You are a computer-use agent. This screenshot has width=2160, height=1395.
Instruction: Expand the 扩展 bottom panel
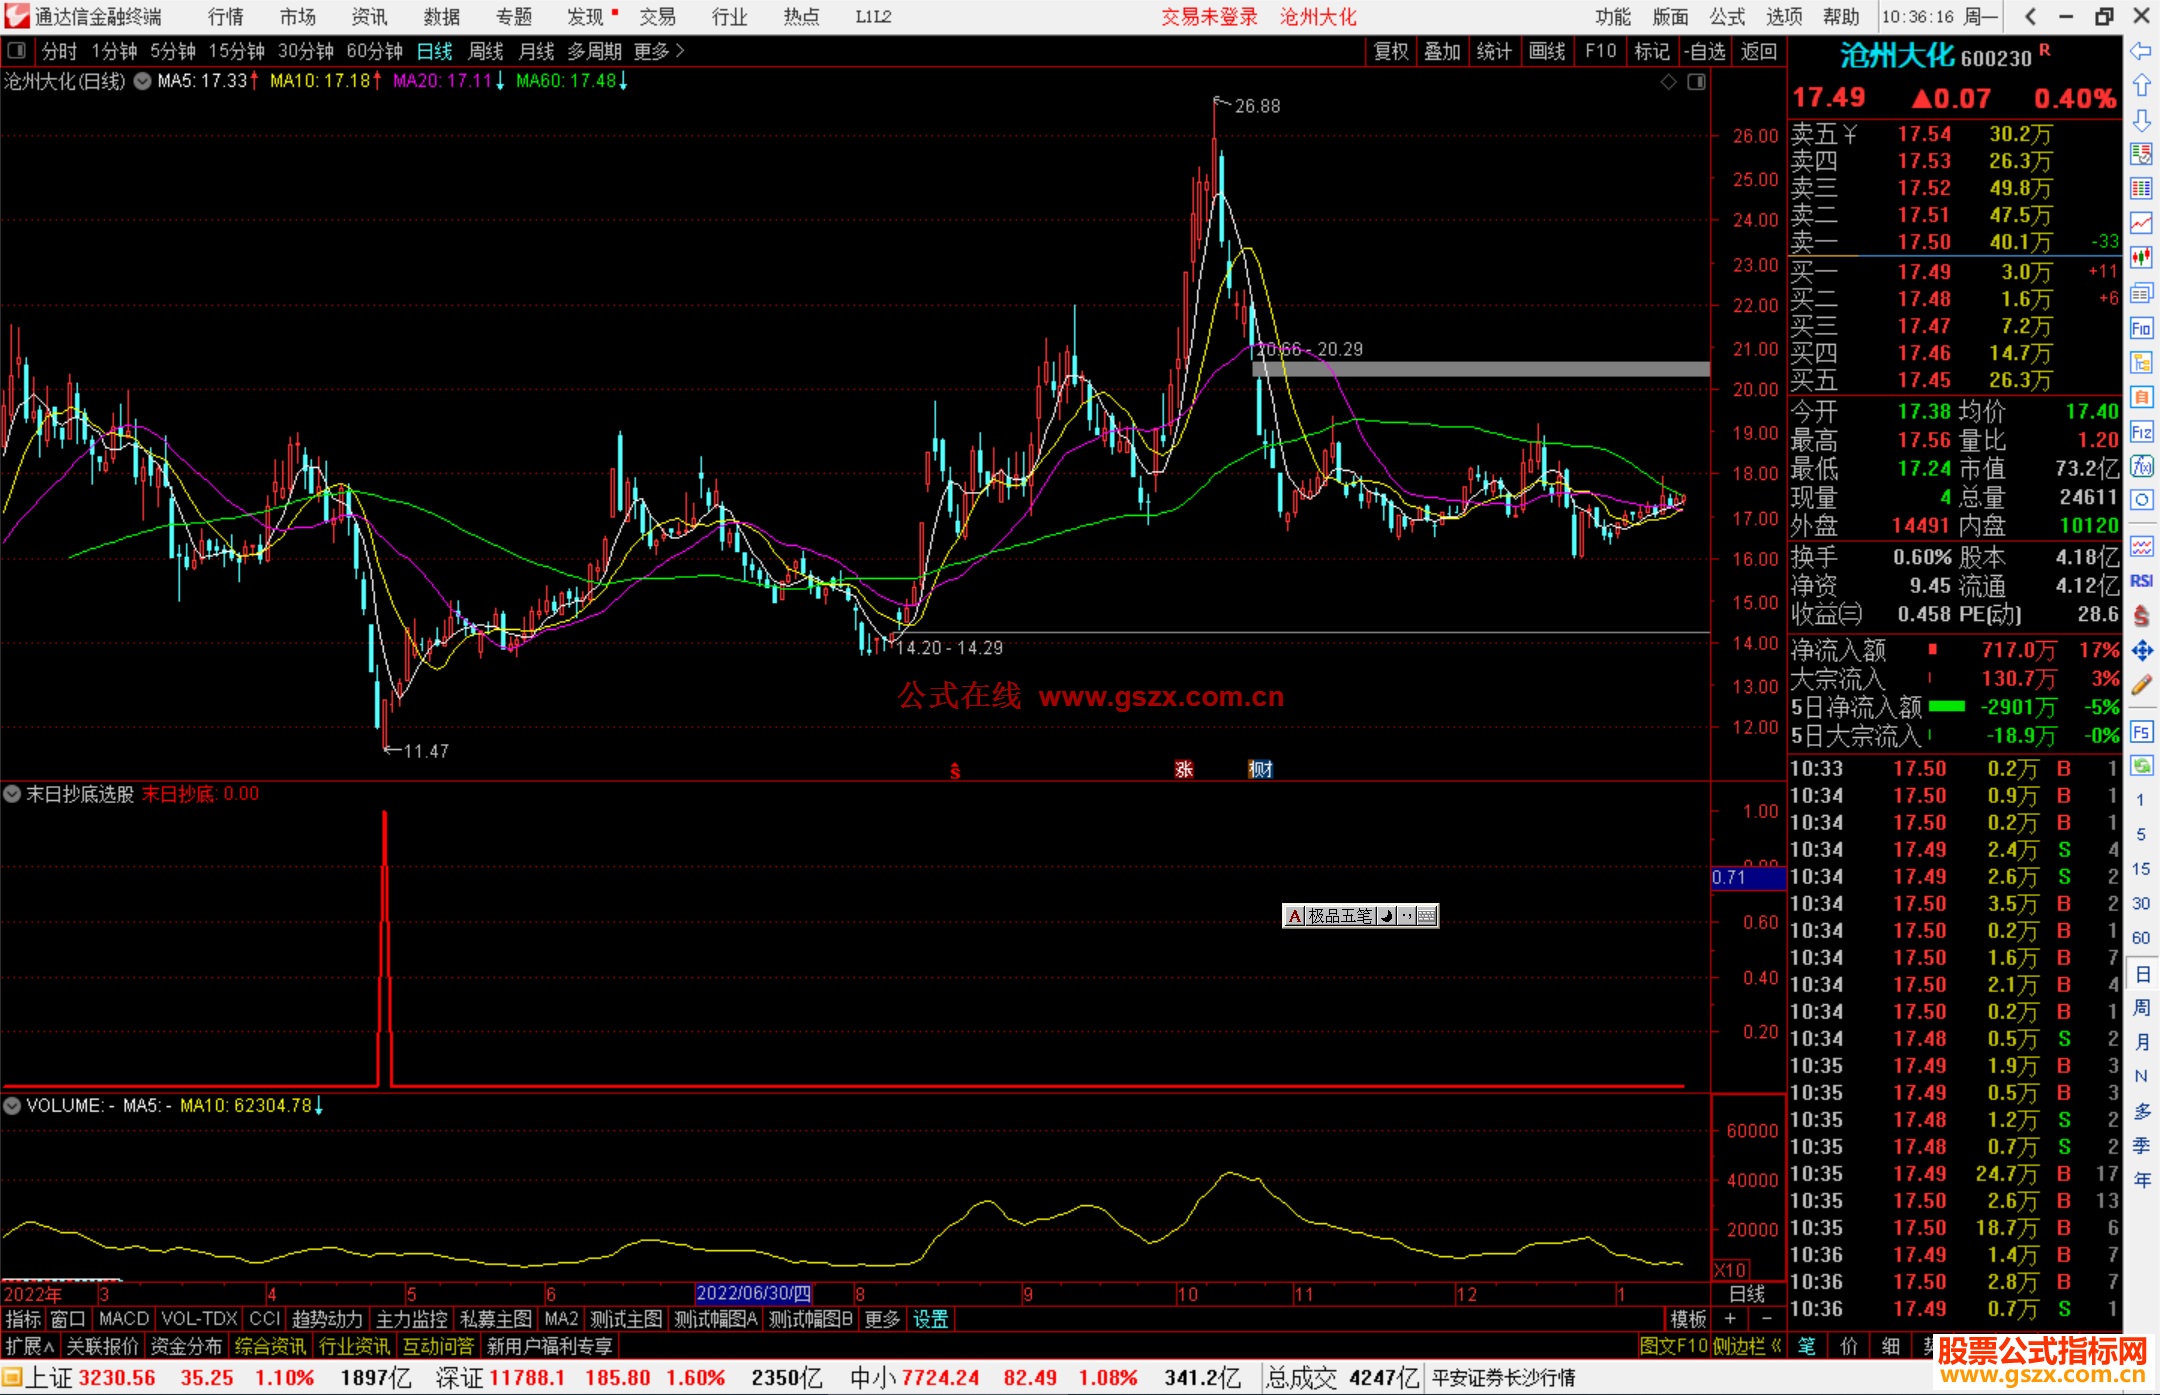pos(30,1346)
